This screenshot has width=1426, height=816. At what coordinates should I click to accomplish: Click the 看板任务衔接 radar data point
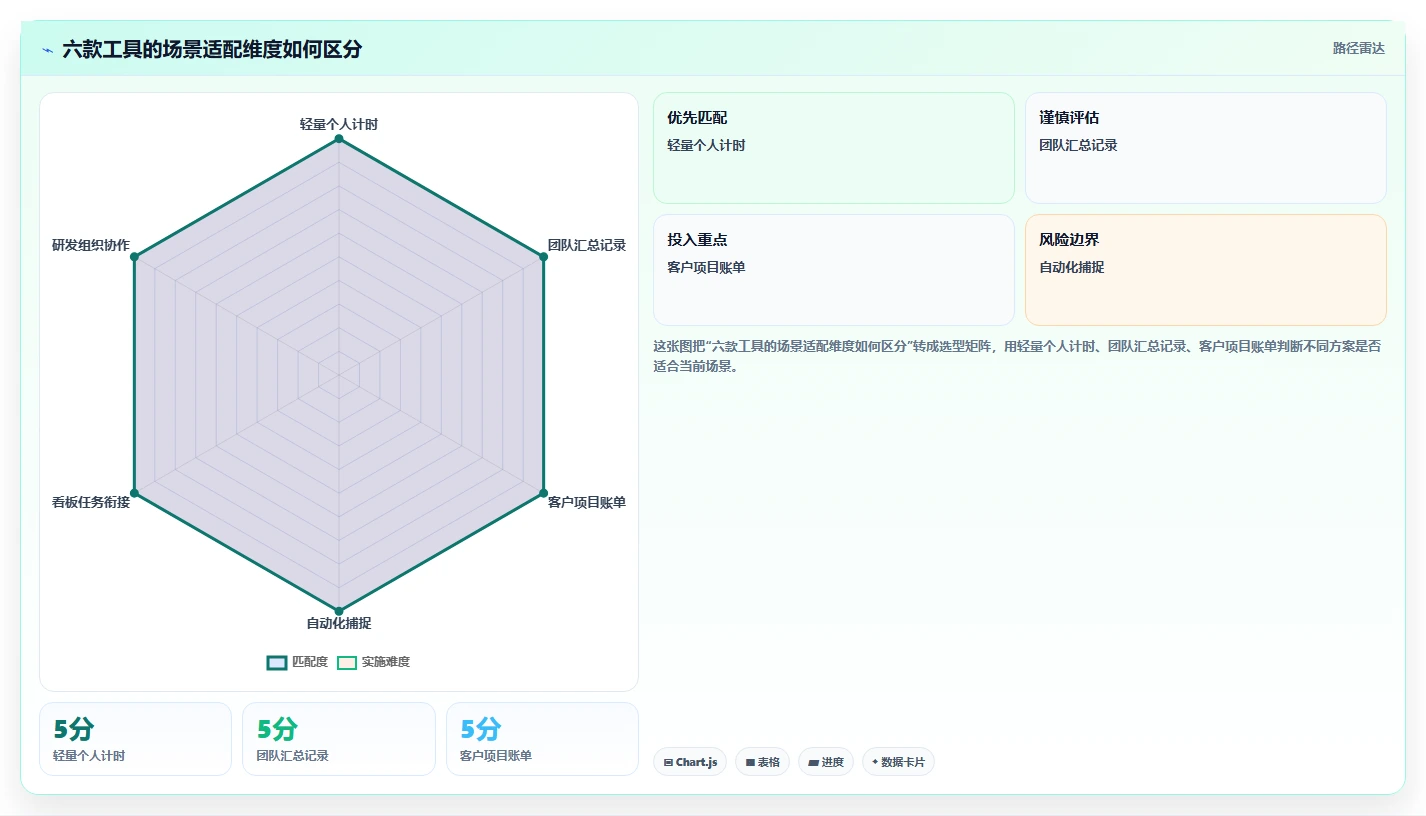pyautogui.click(x=134, y=493)
